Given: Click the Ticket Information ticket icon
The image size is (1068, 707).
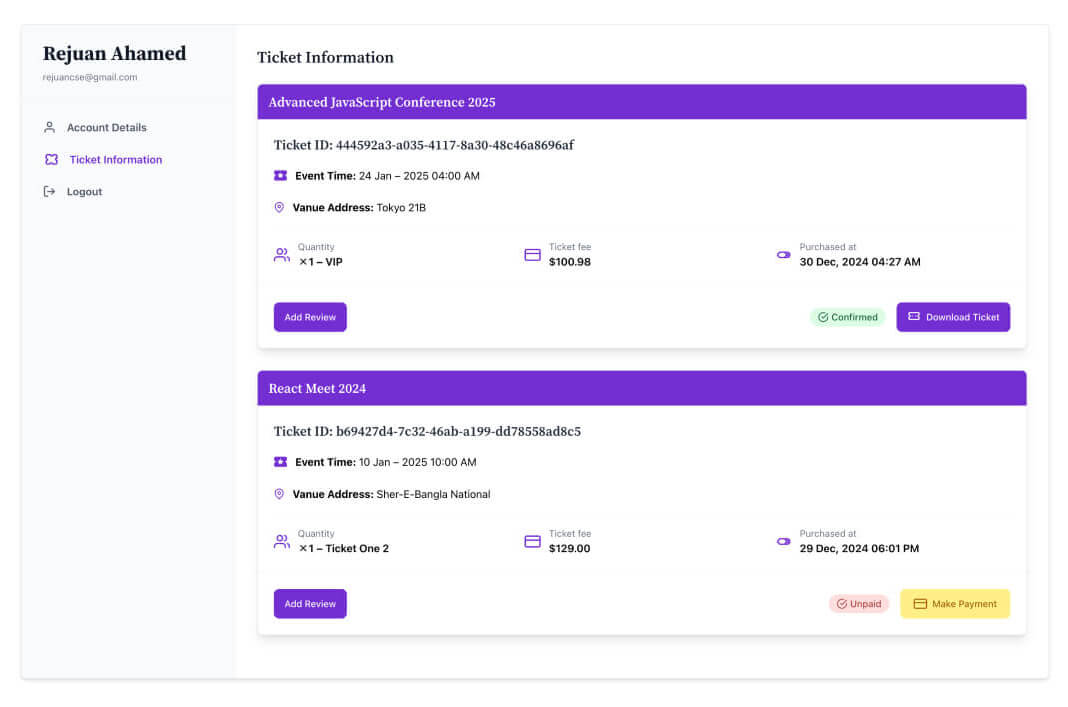Looking at the screenshot, I should [52, 160].
